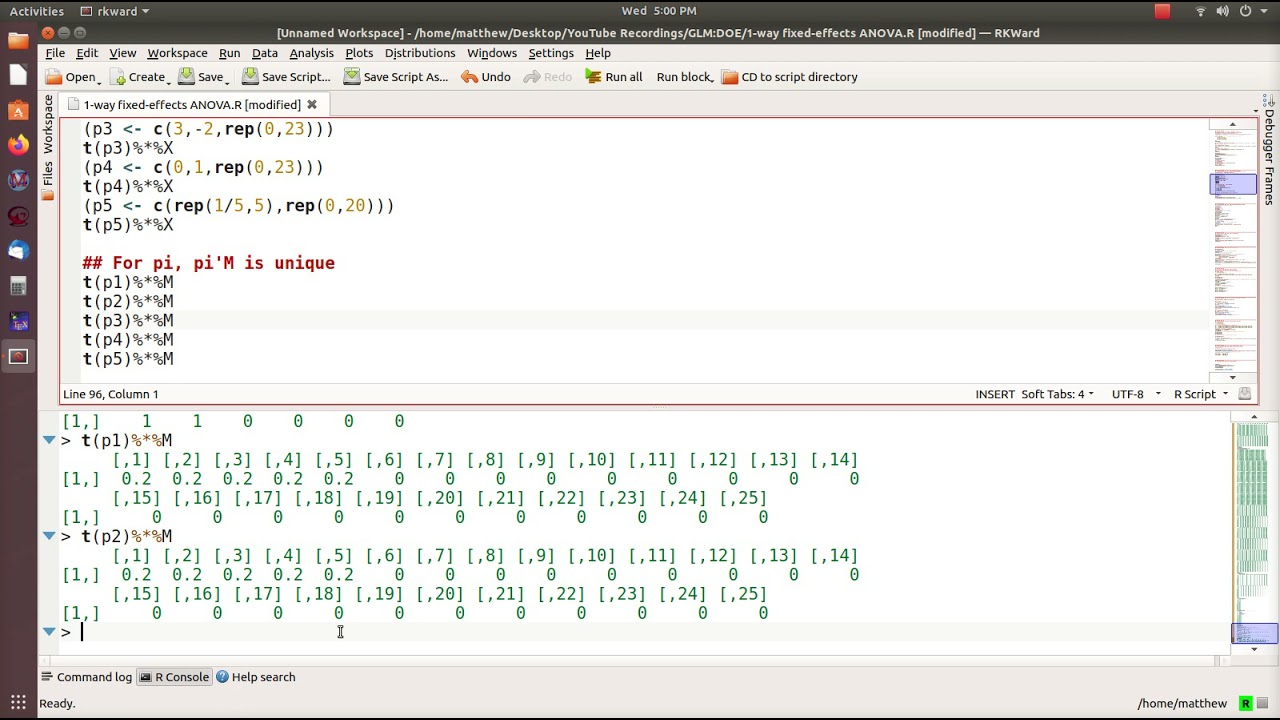This screenshot has width=1280, height=720.
Task: Open the Workspace side panel
Action: (x=47, y=124)
